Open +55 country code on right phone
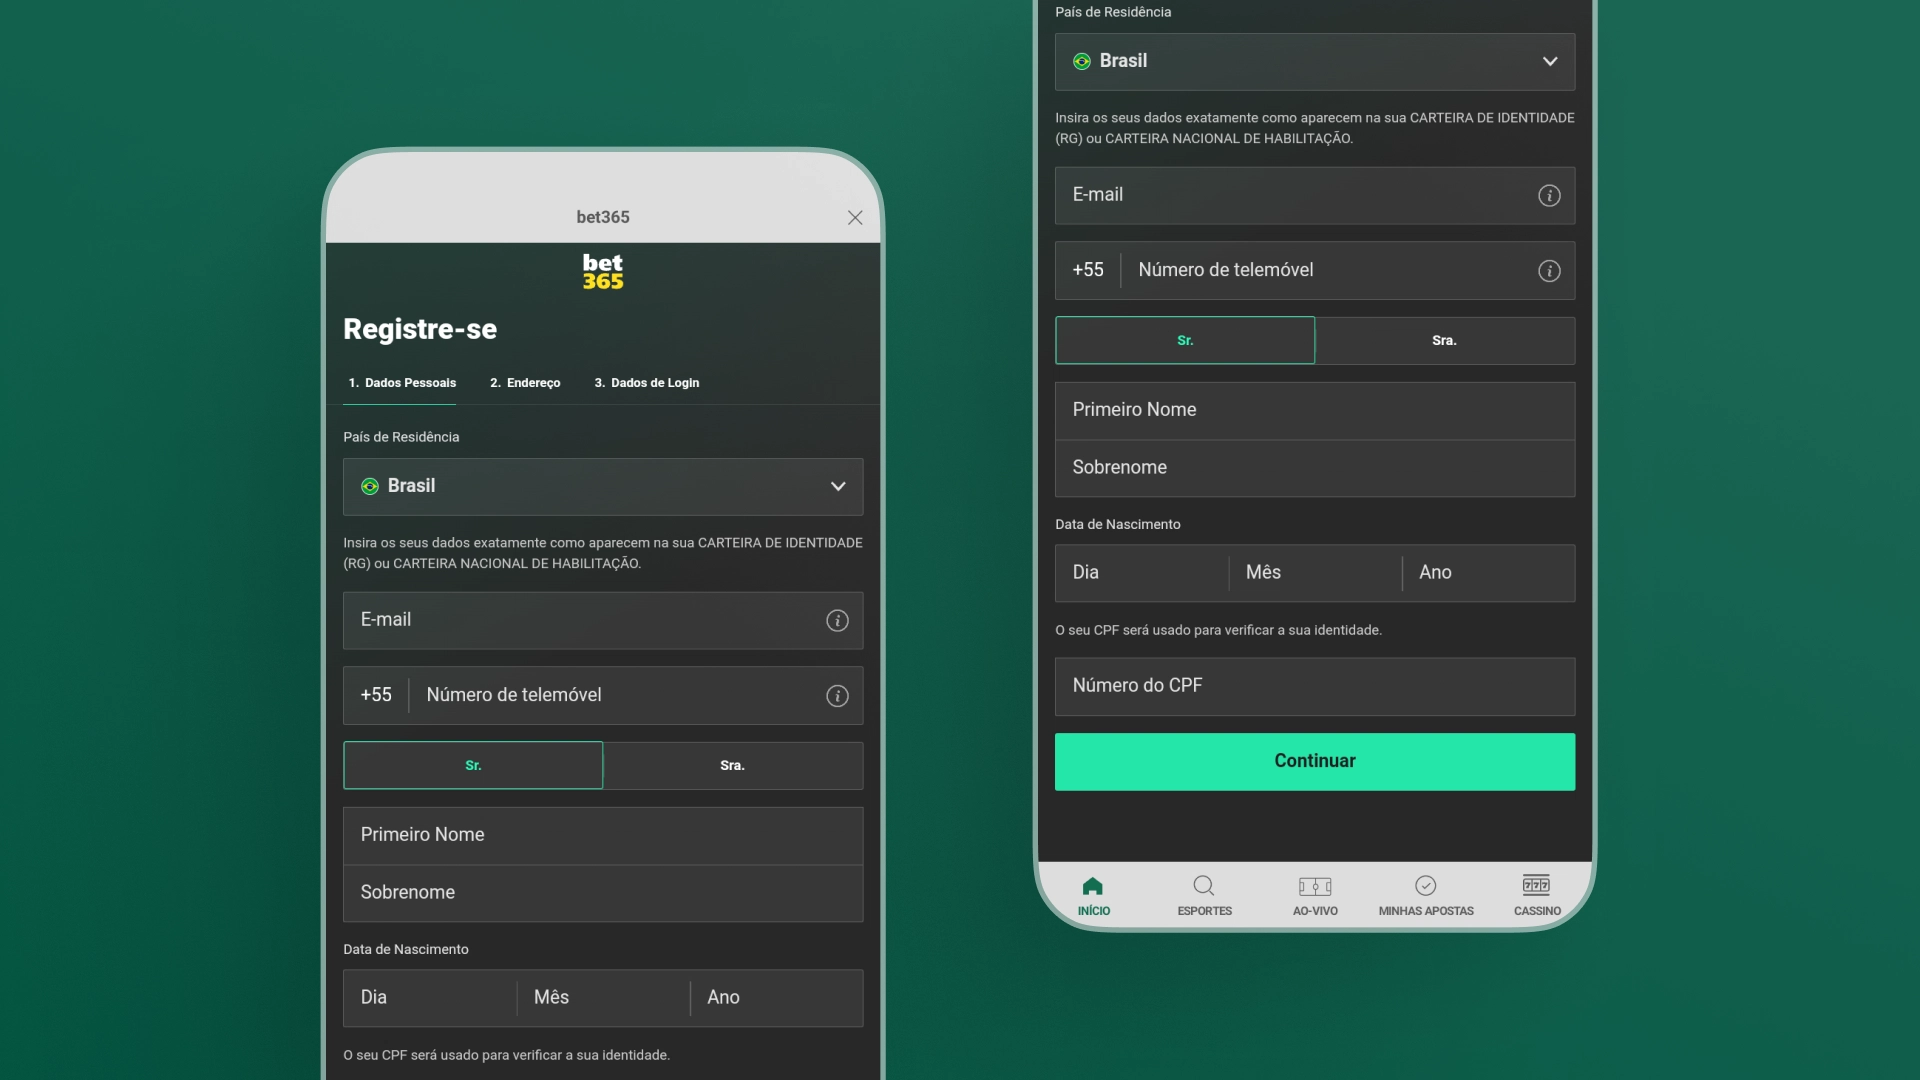 coord(1088,270)
